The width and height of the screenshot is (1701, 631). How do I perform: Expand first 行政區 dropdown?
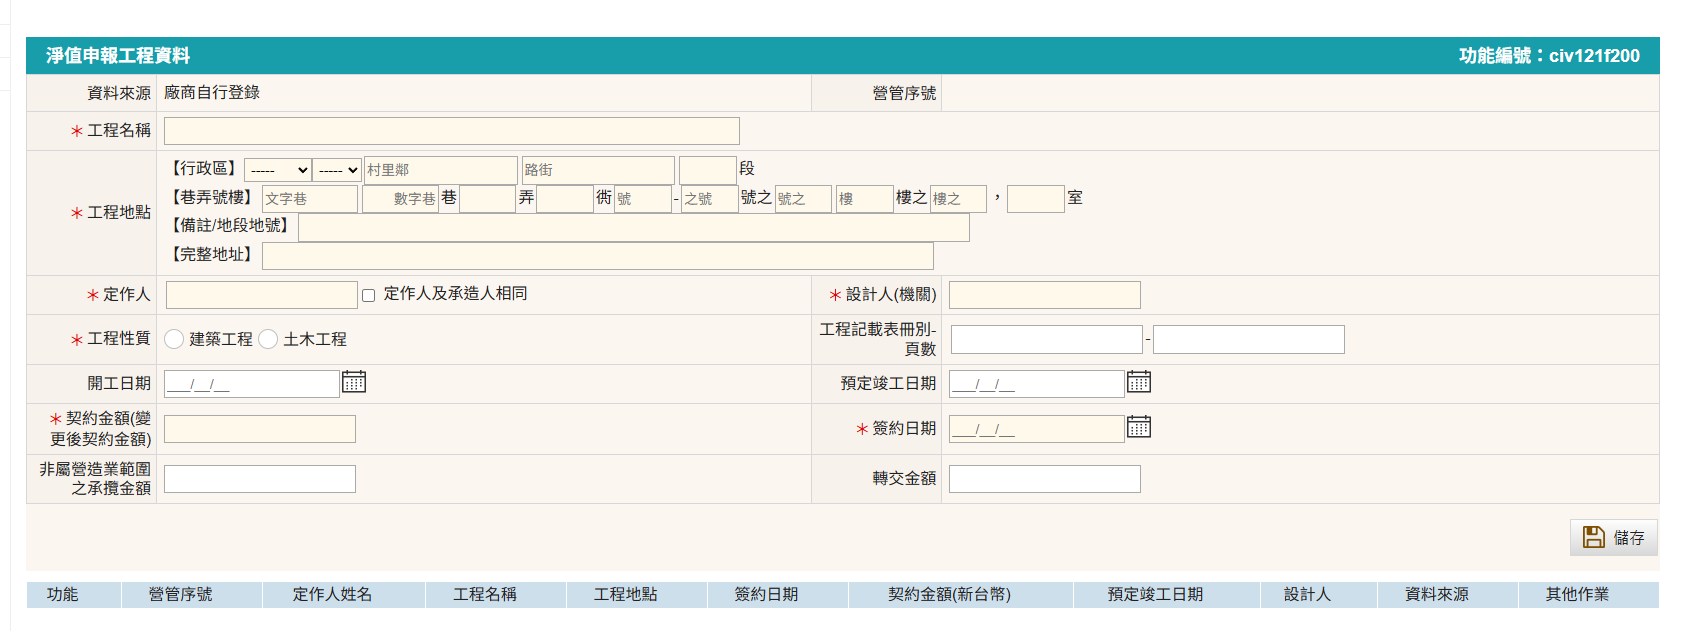[x=277, y=170]
